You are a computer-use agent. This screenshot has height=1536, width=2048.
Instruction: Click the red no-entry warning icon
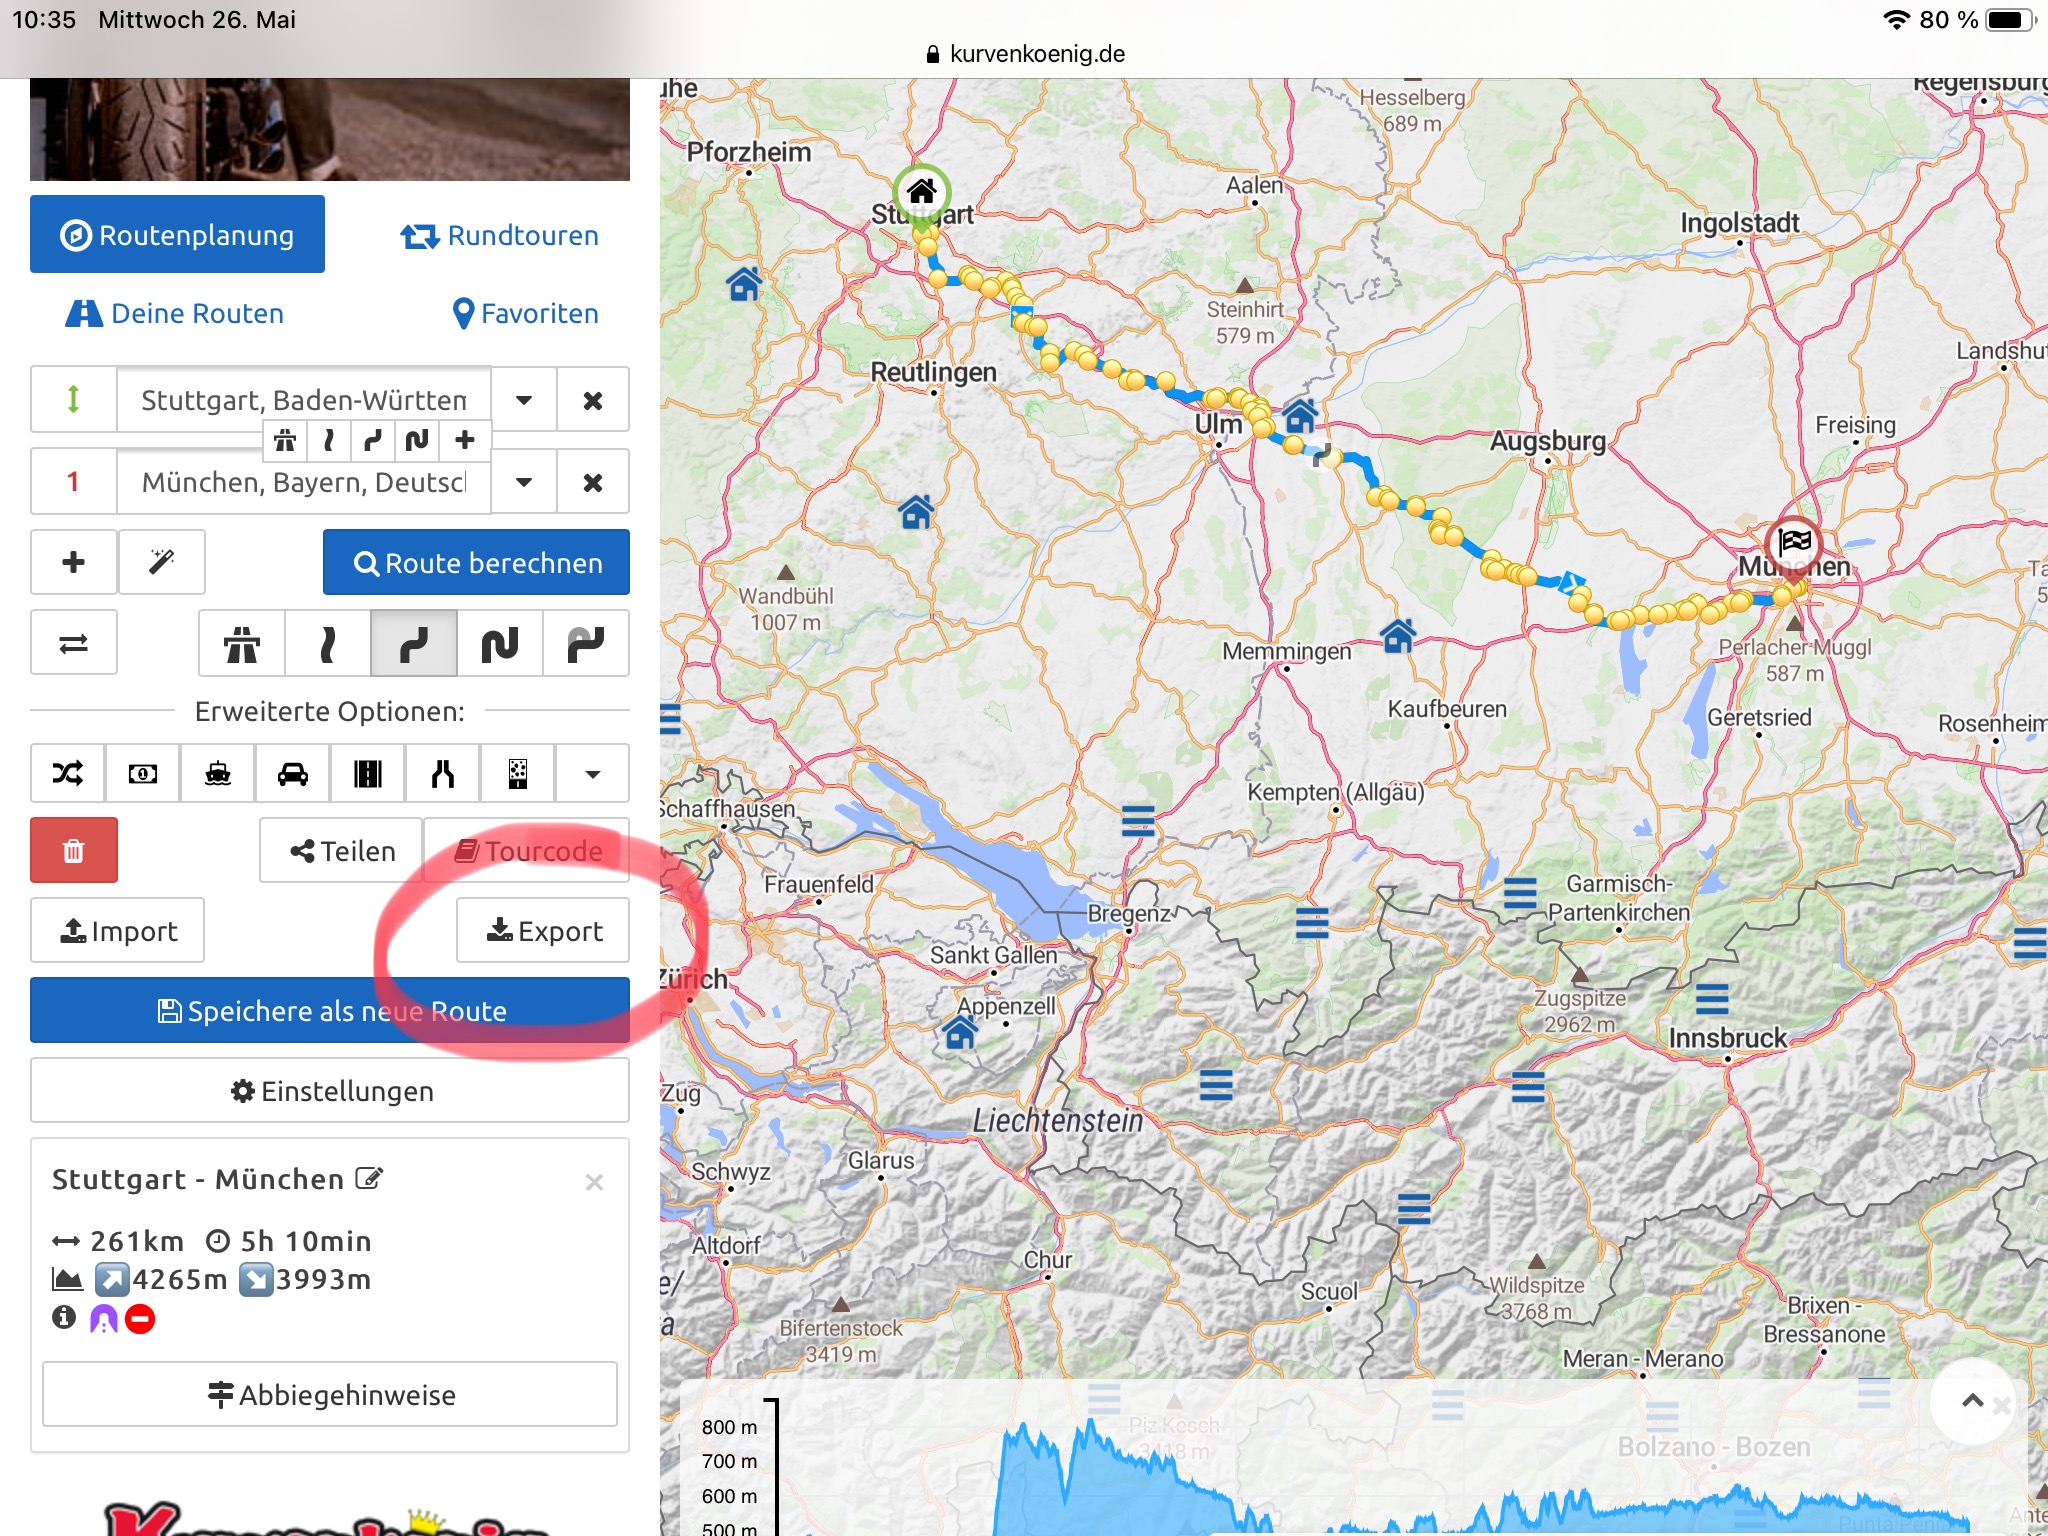140,1319
